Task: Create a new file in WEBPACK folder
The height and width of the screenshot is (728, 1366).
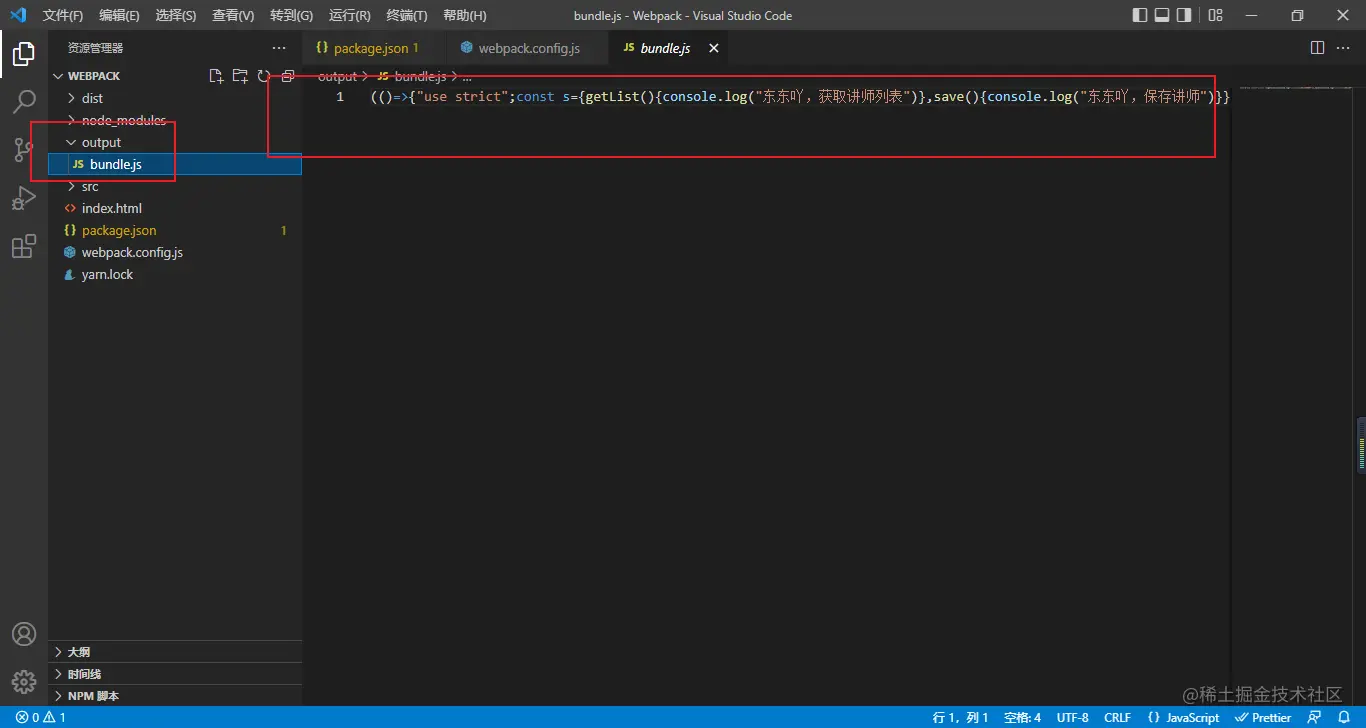Action: click(216, 76)
